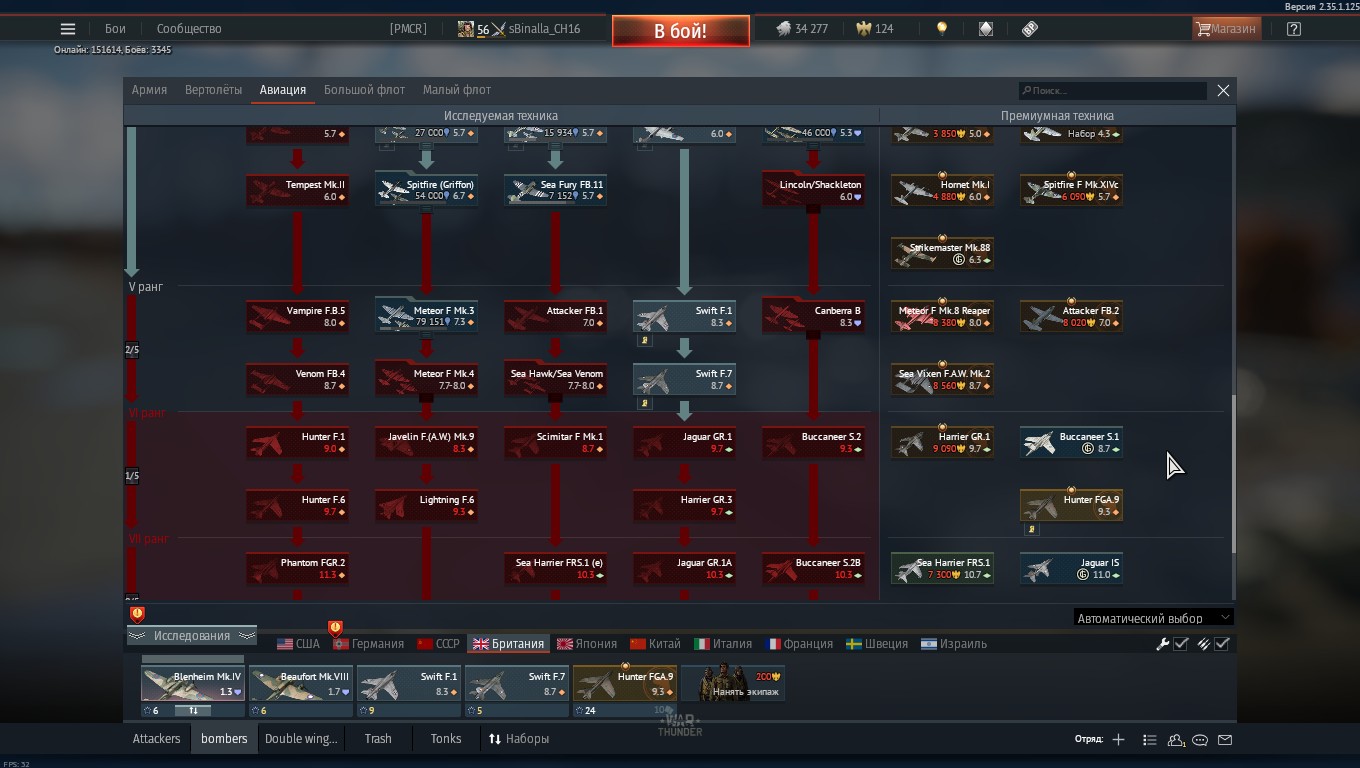Switch to the Большой флот tab

coord(364,90)
